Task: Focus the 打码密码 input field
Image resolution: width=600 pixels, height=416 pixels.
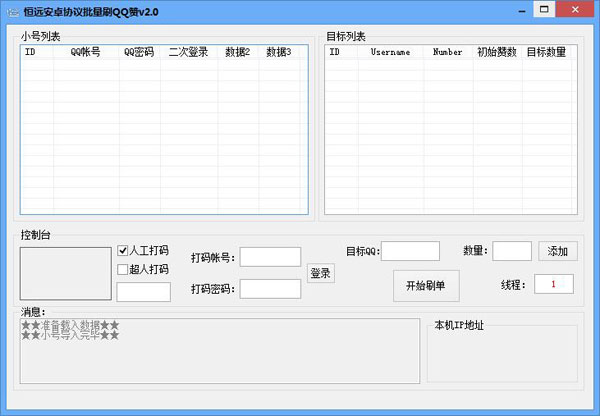Action: 270,289
